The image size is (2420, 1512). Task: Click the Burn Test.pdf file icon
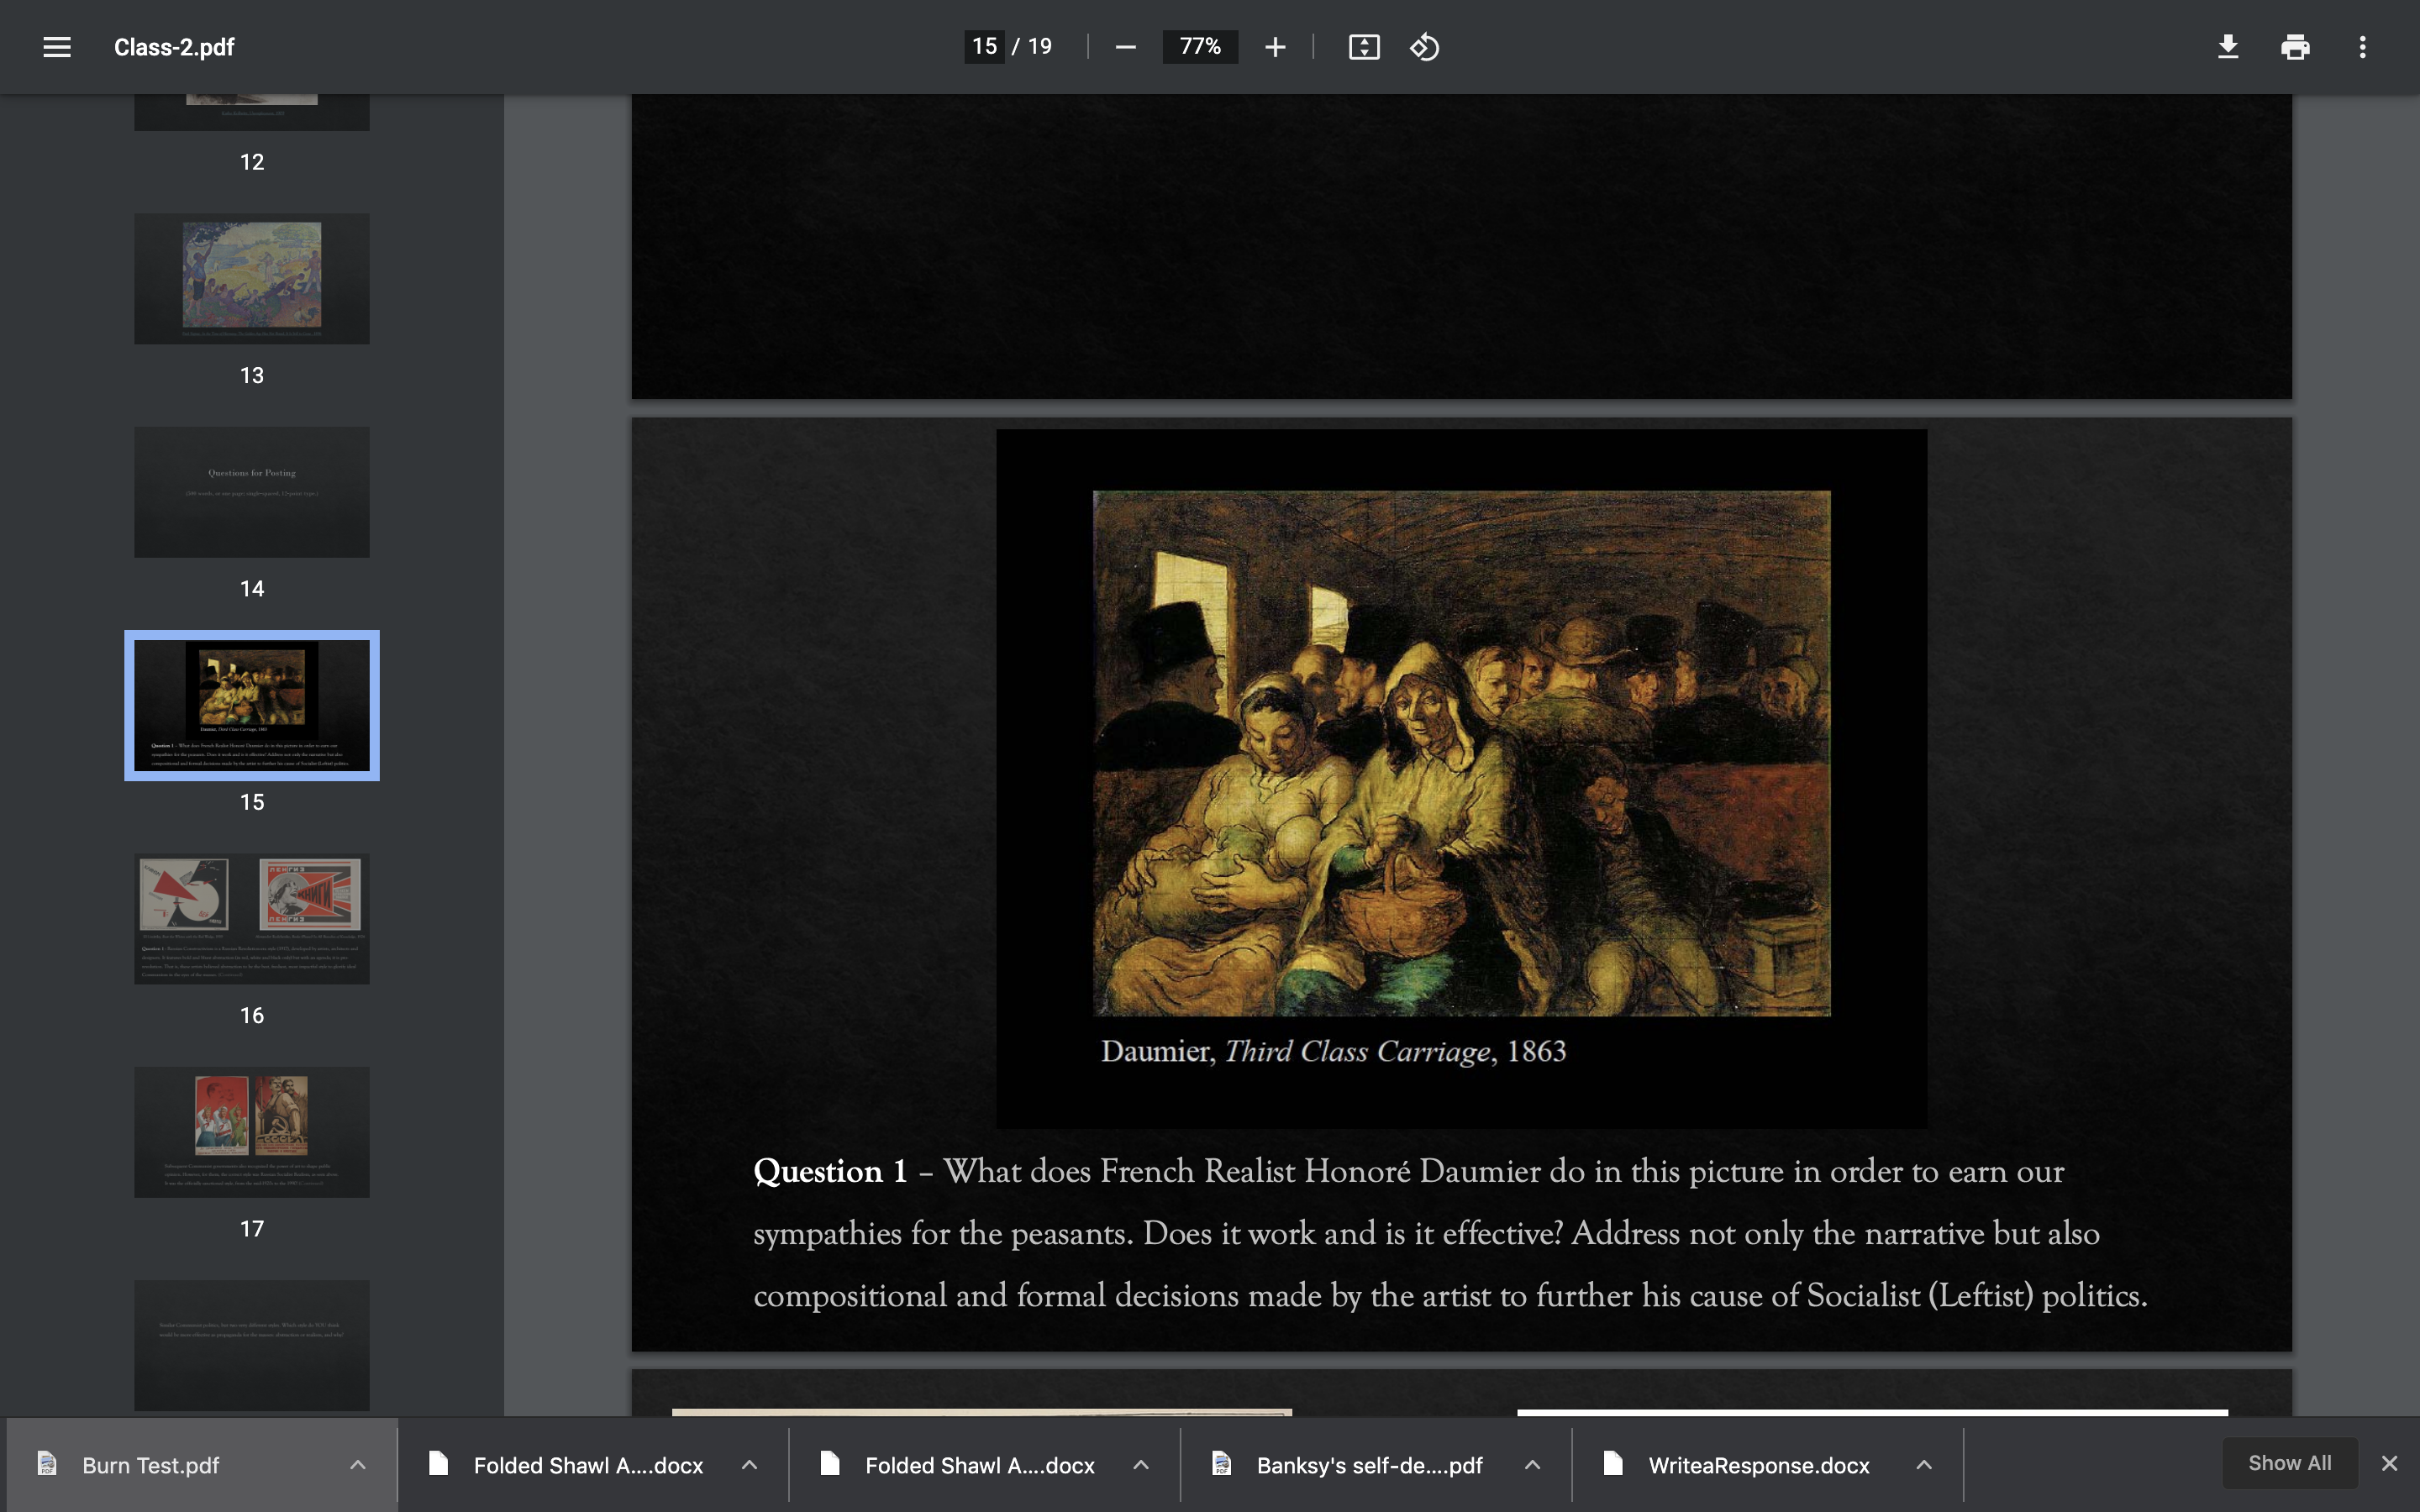click(x=47, y=1464)
